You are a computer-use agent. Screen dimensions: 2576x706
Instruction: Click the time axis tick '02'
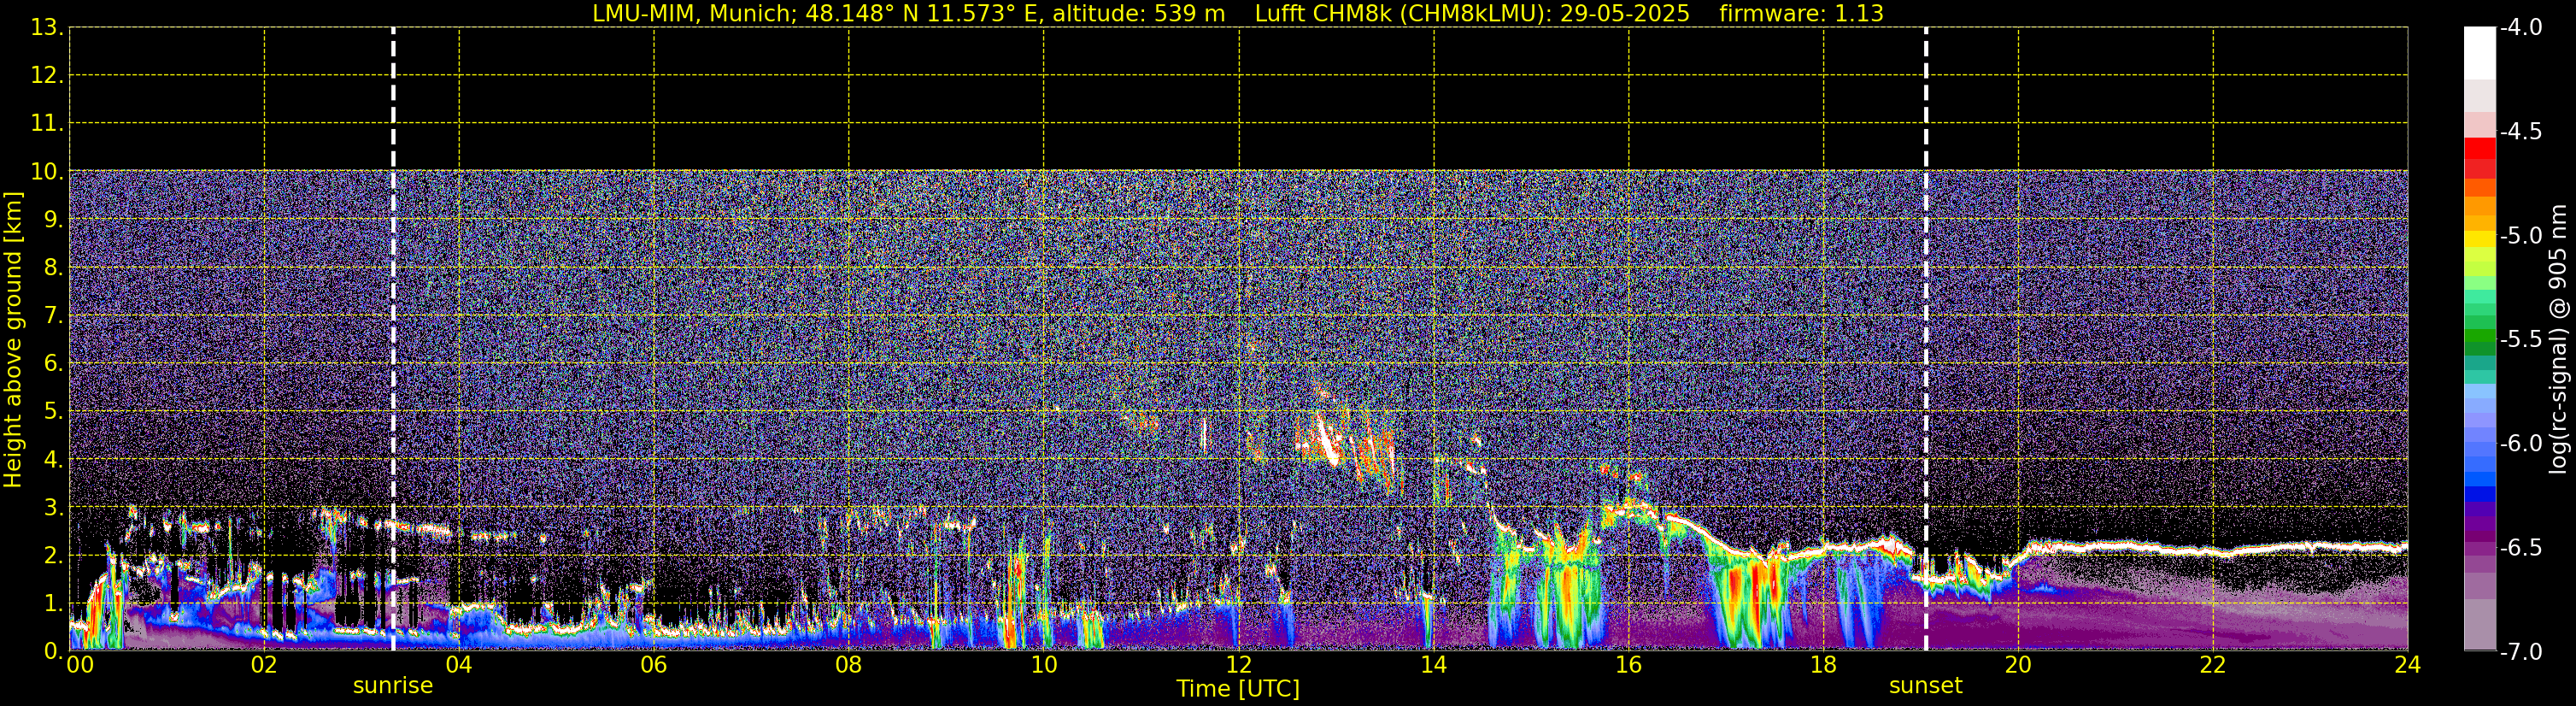(264, 665)
